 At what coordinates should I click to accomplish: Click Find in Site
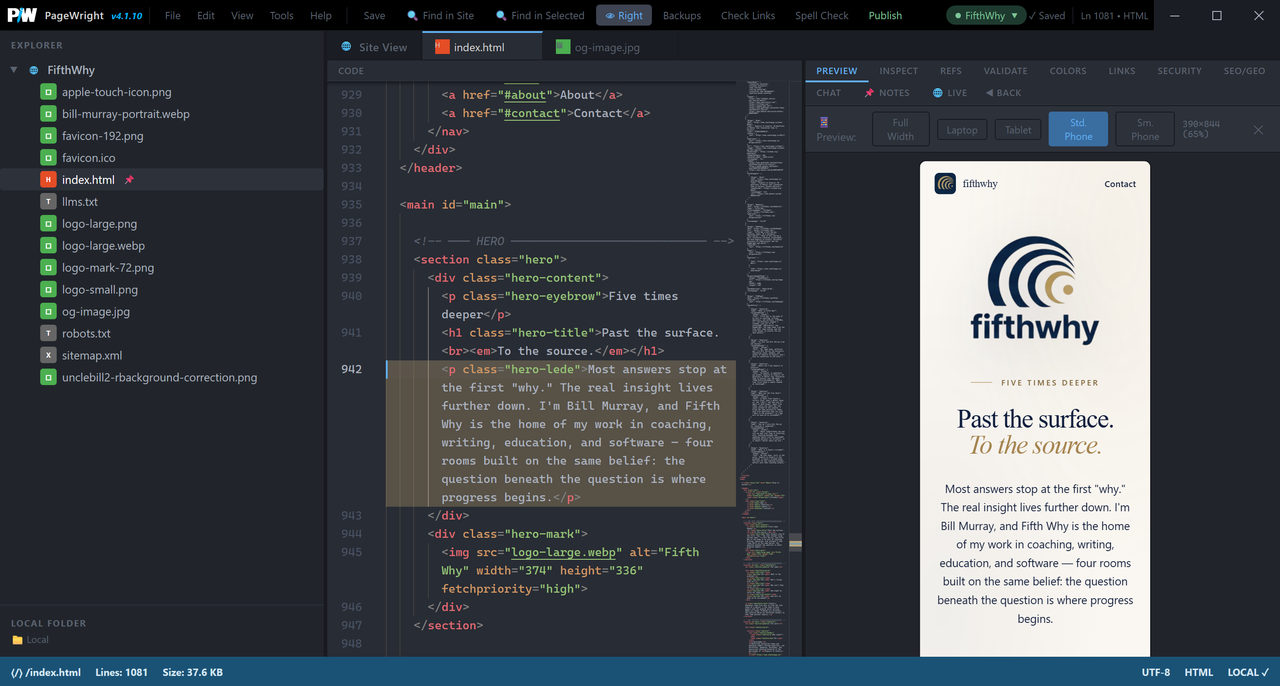click(x=440, y=16)
